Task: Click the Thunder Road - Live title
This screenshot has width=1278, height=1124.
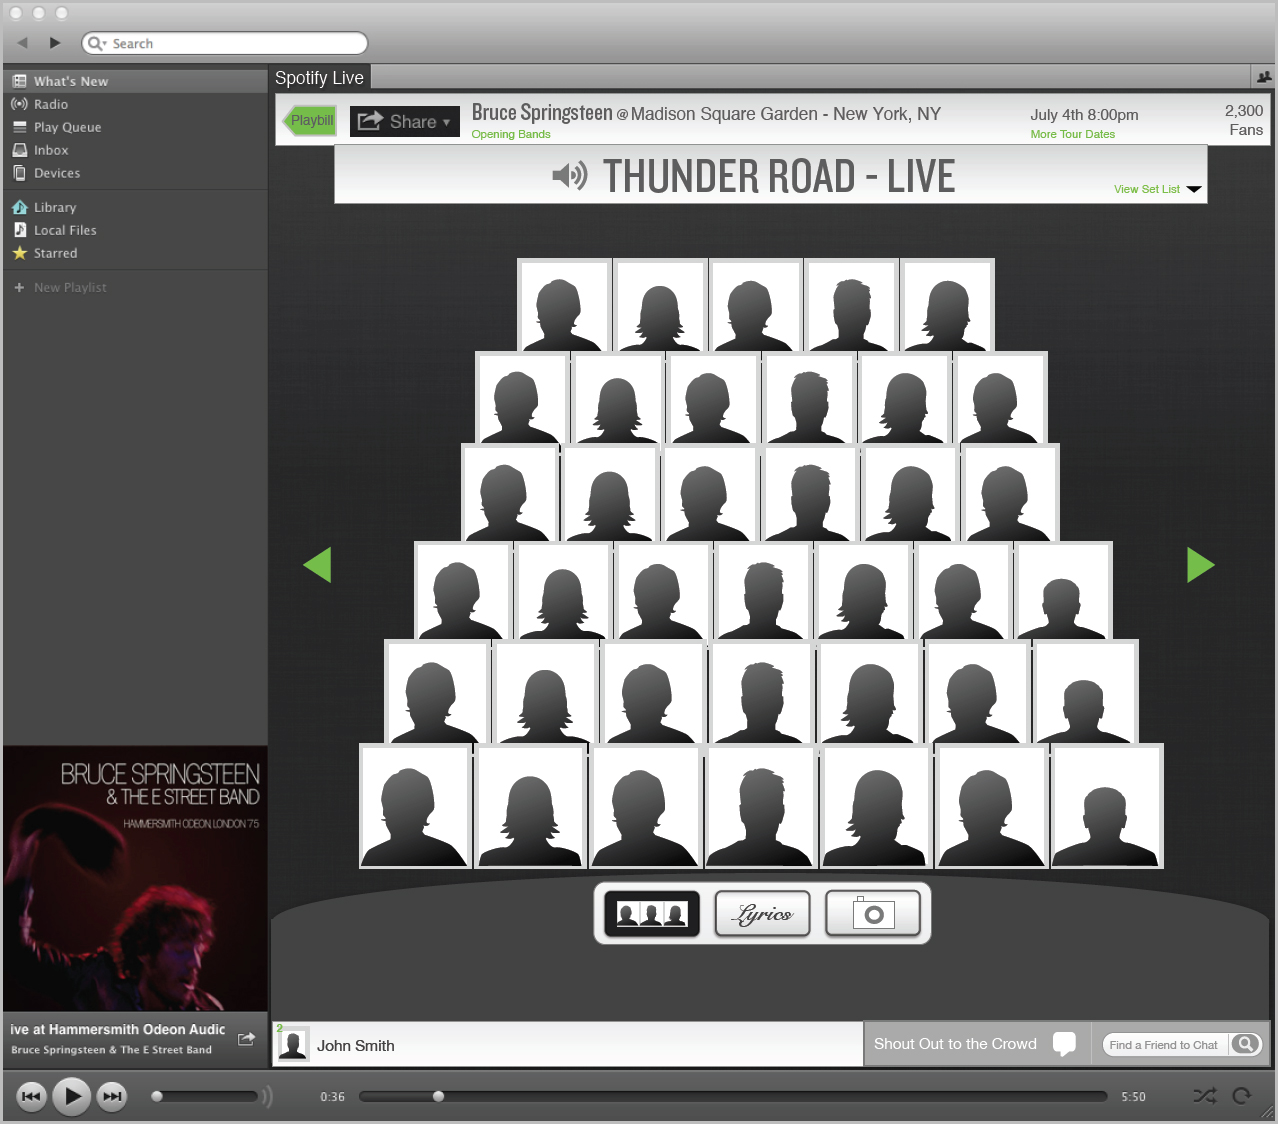Action: pyautogui.click(x=779, y=176)
